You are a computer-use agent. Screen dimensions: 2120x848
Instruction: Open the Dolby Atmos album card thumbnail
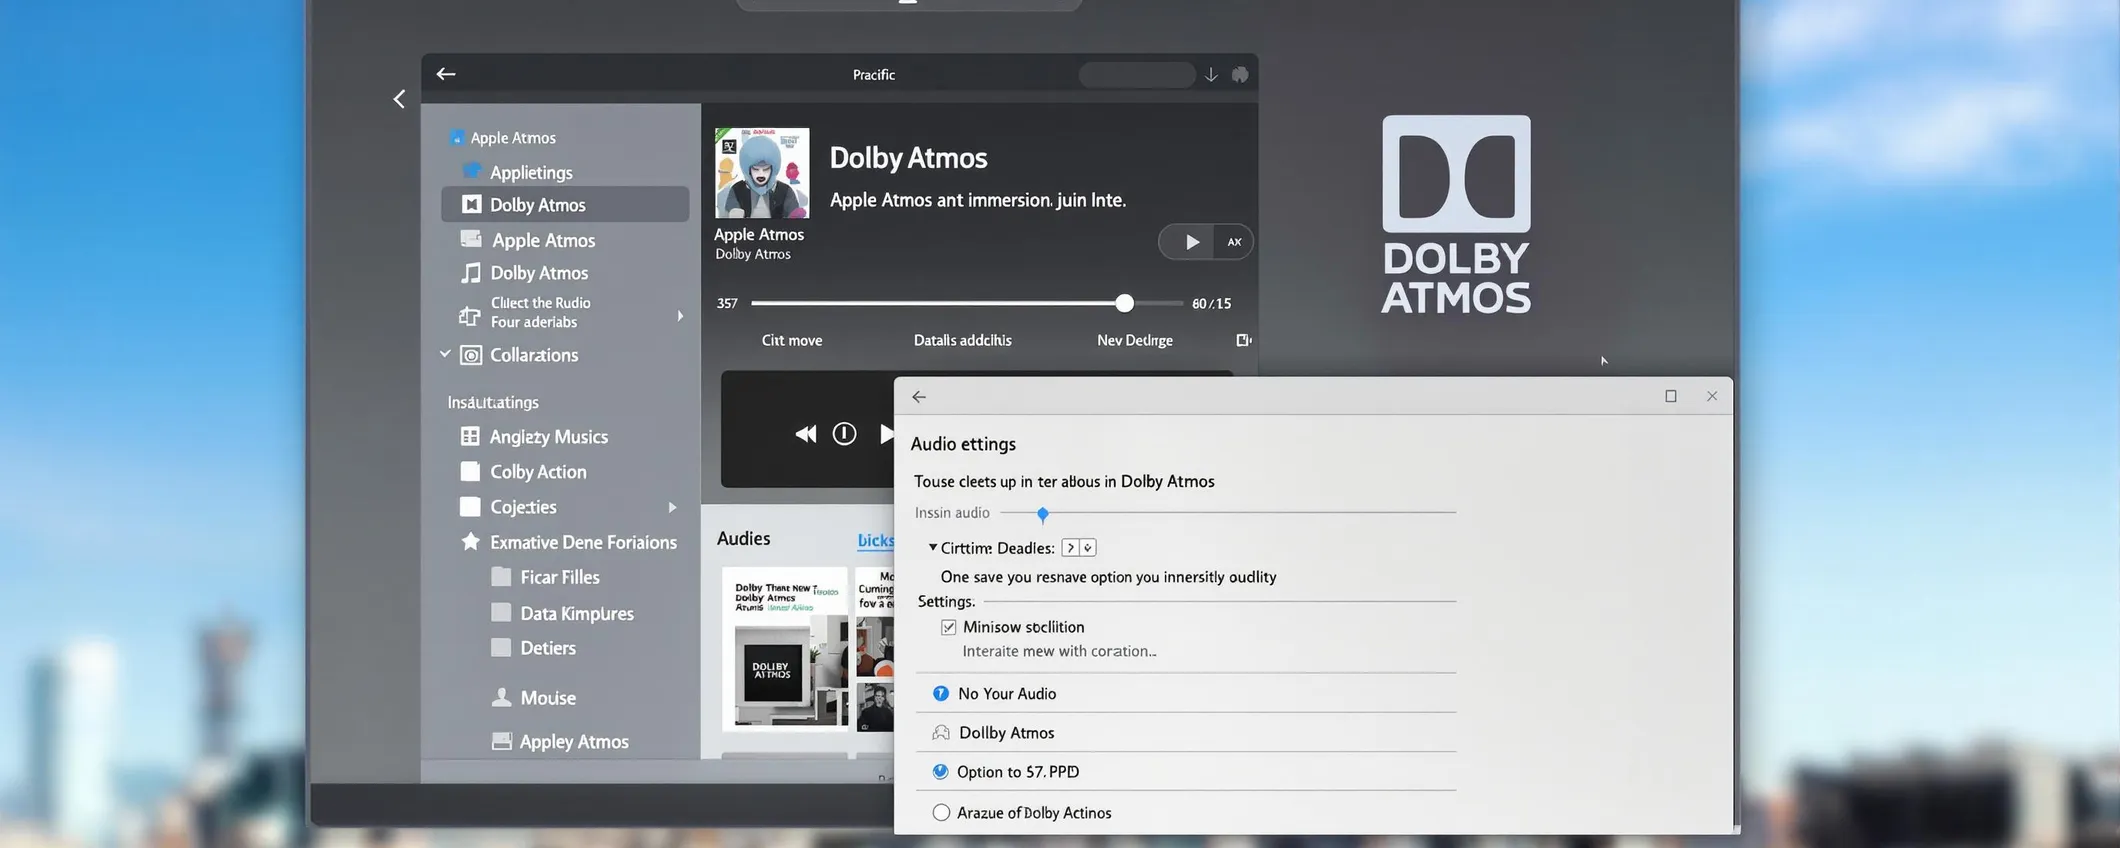point(785,649)
